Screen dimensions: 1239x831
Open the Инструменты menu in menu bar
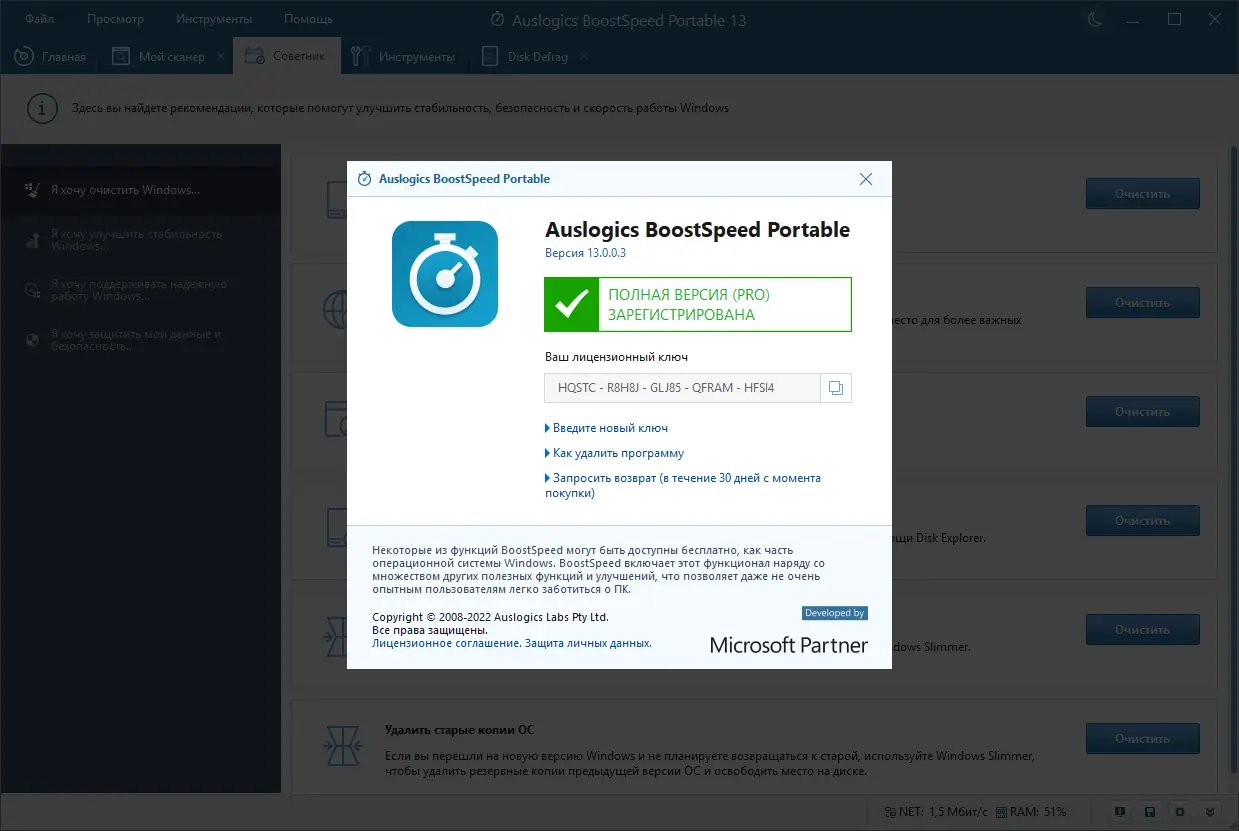[x=214, y=19]
